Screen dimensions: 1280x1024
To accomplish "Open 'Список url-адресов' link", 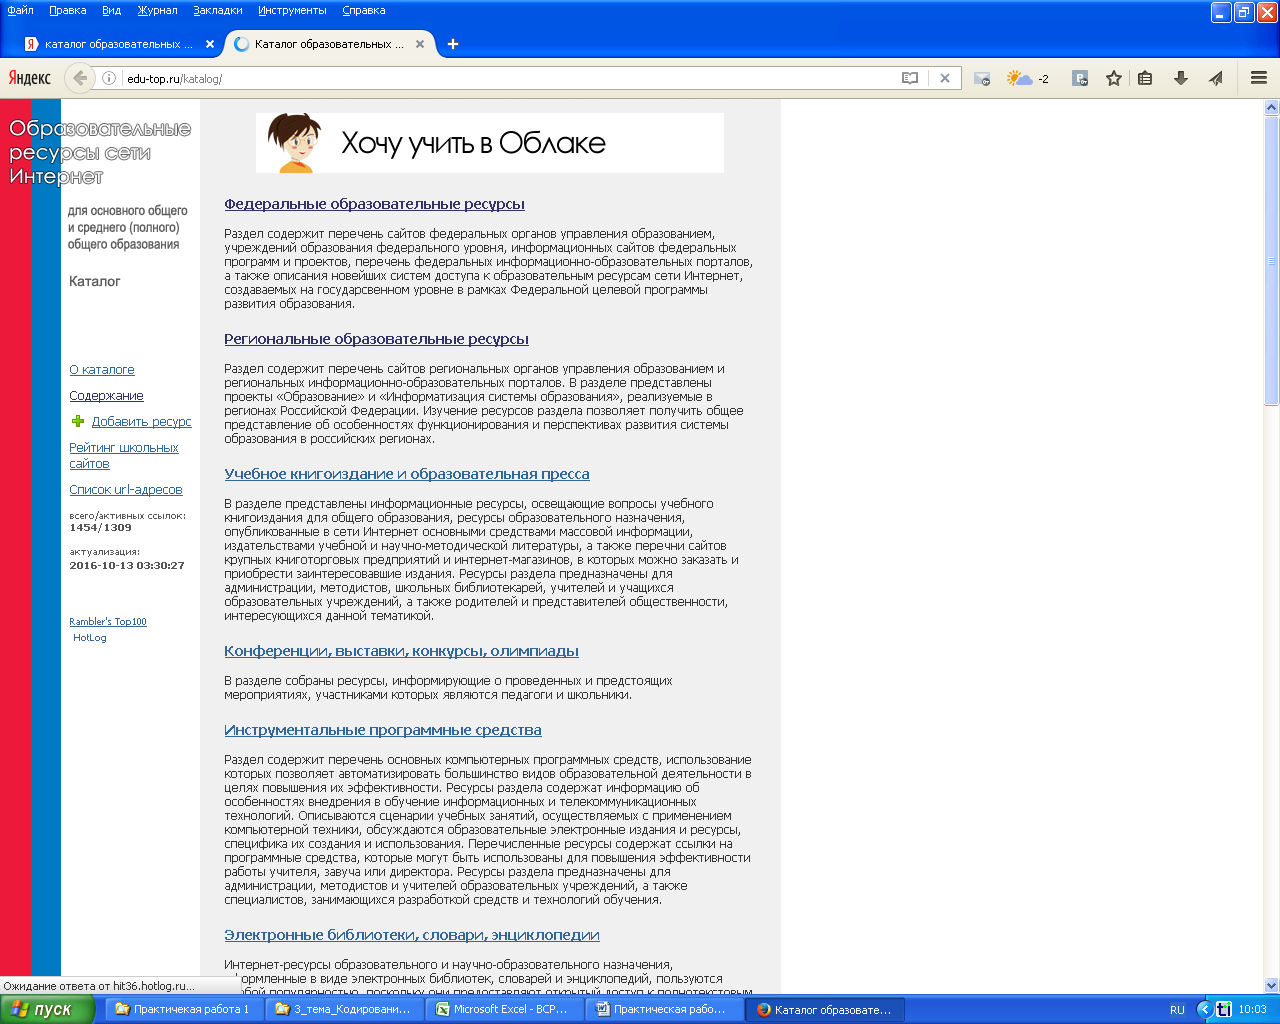I will tap(126, 490).
